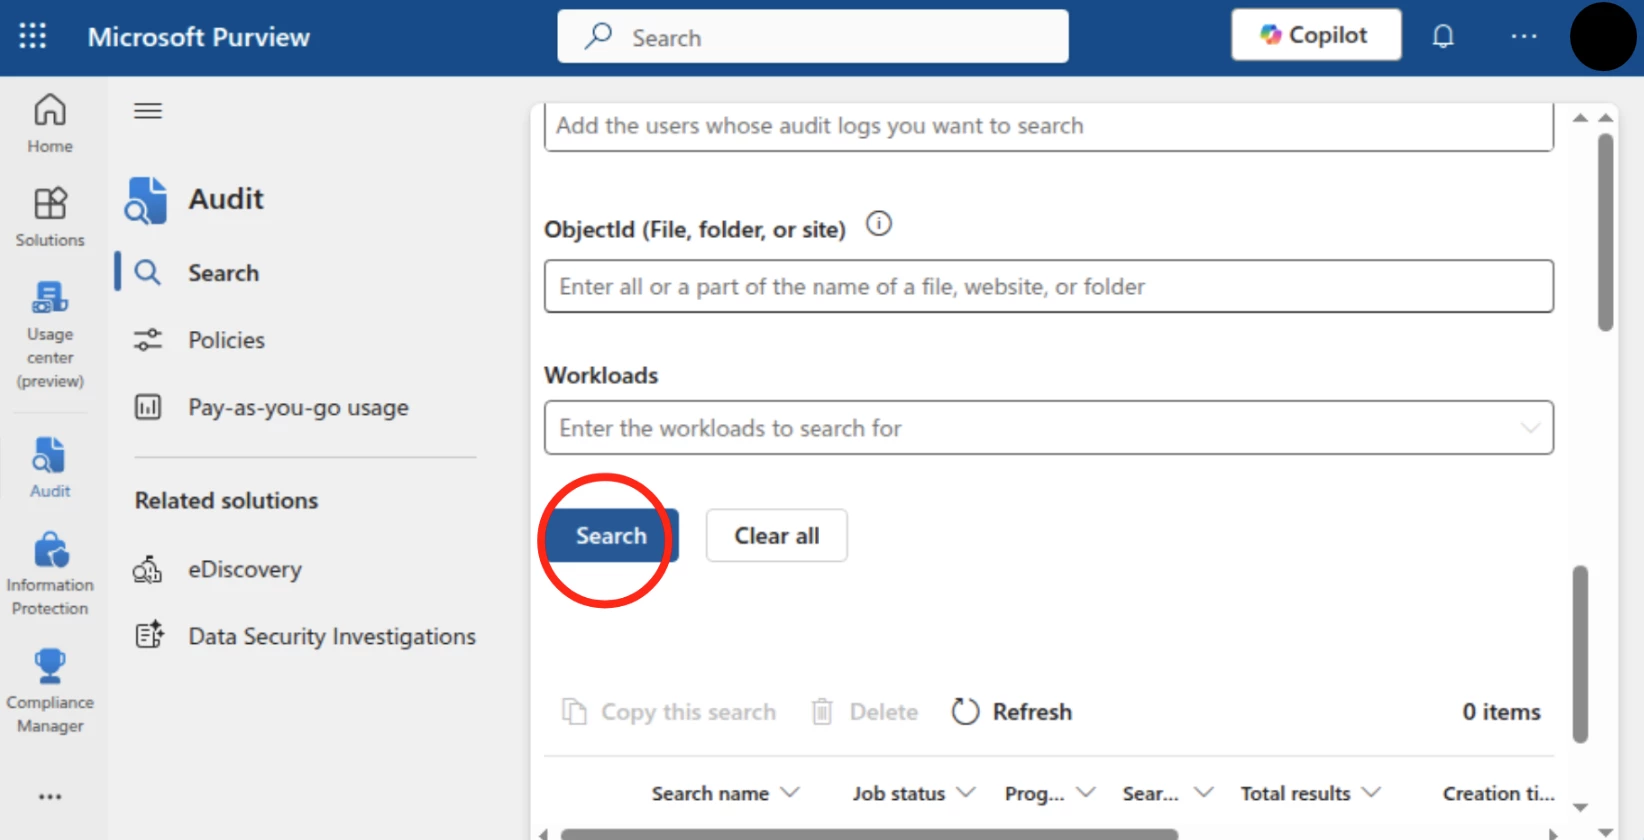The width and height of the screenshot is (1644, 840).
Task: Run the audit Search button
Action: click(x=612, y=535)
